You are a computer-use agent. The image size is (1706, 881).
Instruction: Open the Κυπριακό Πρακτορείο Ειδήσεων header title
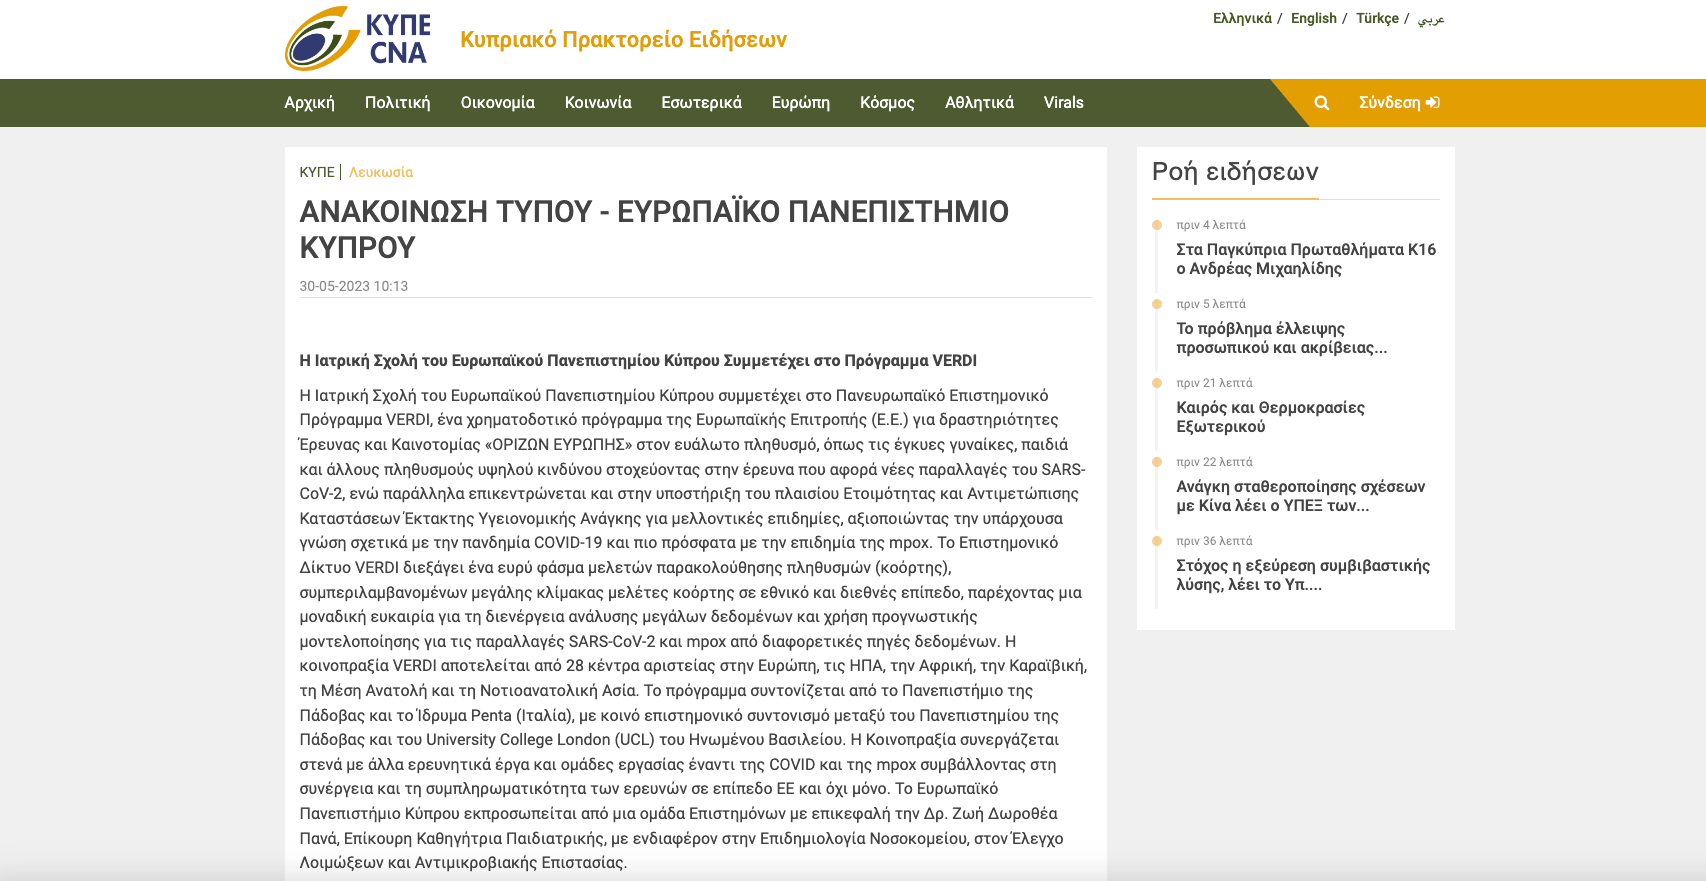(623, 40)
